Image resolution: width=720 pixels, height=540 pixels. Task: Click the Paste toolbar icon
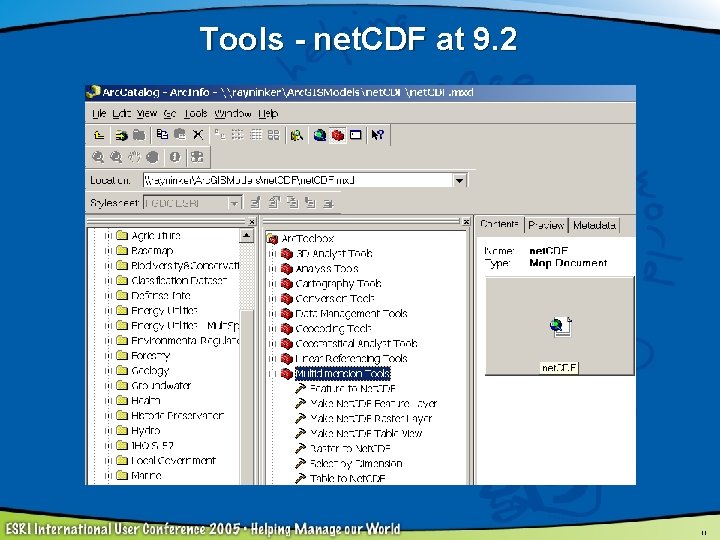point(180,135)
